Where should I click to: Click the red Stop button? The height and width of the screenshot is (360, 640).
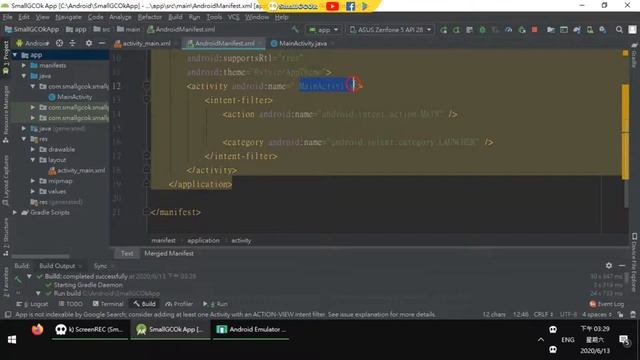point(534,30)
